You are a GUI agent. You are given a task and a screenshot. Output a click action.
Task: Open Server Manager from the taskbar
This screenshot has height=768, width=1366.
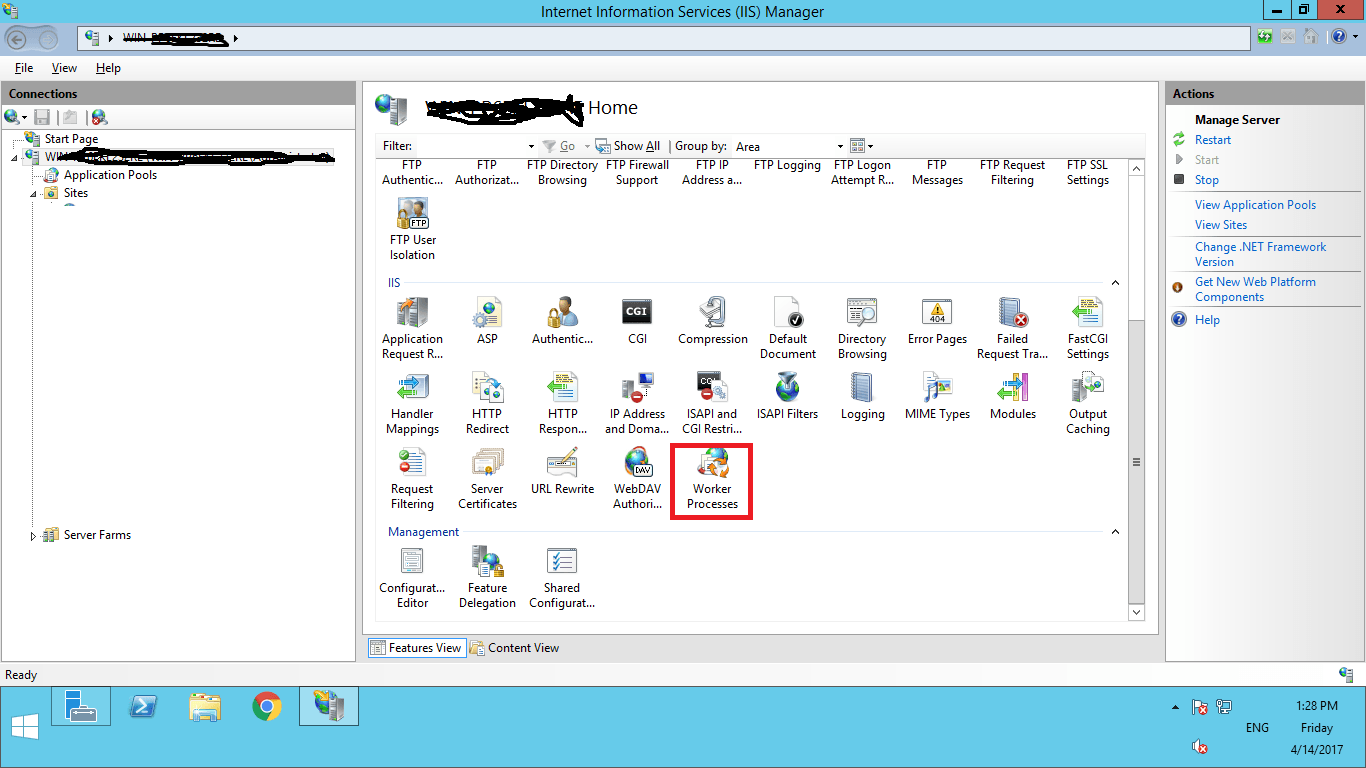(81, 706)
